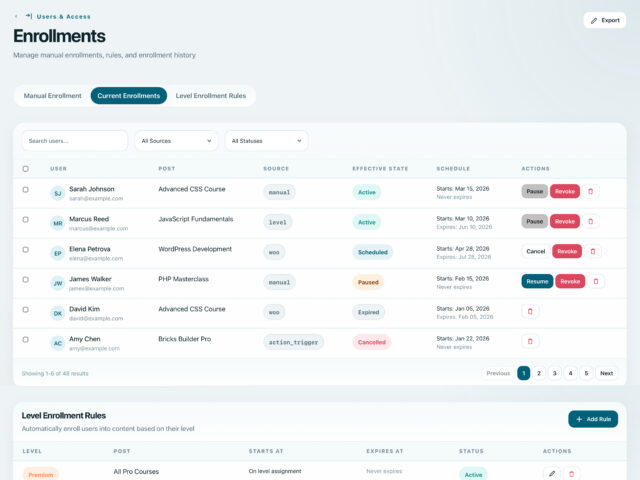Revoke Marcus Reed's enrollment
Screen dimensions: 640x480
(x=565, y=221)
